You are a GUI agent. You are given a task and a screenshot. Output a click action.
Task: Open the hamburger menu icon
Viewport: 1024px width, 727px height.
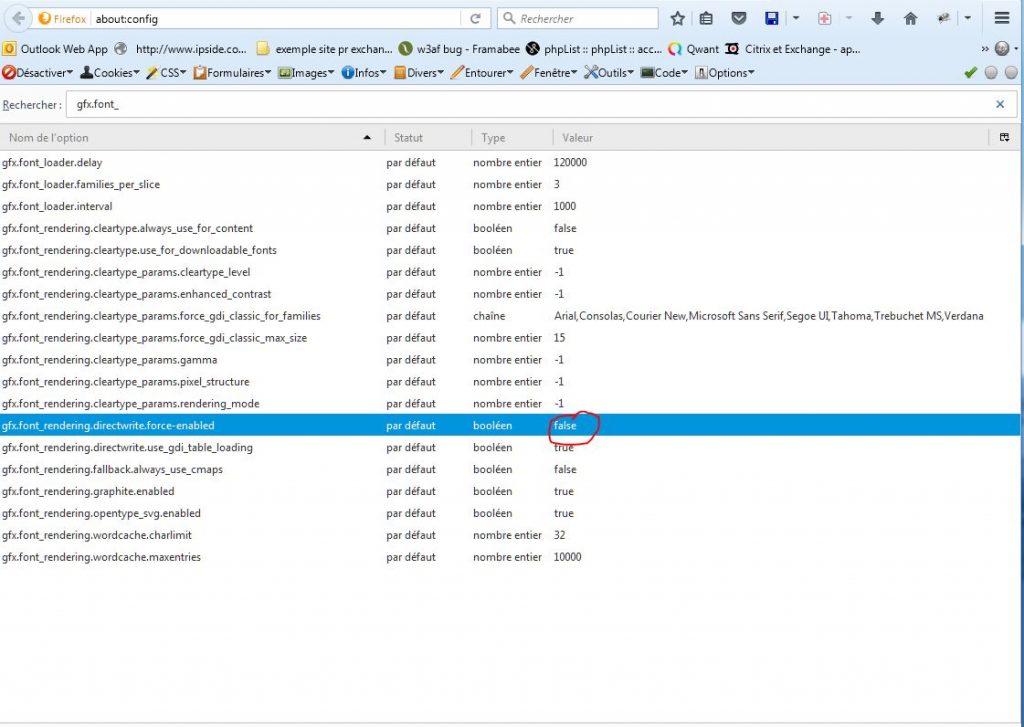tap(1002, 18)
